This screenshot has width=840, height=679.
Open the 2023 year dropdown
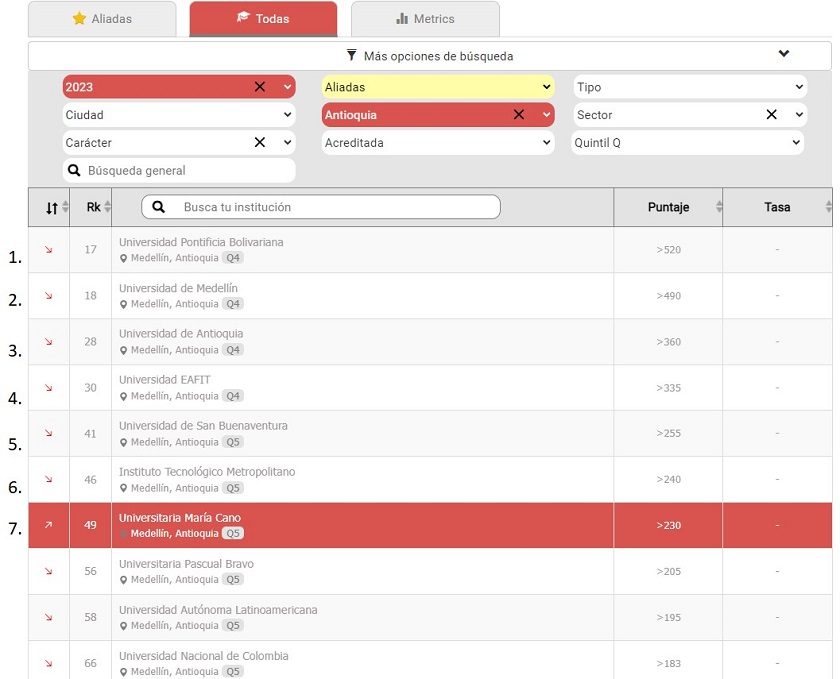(288, 87)
